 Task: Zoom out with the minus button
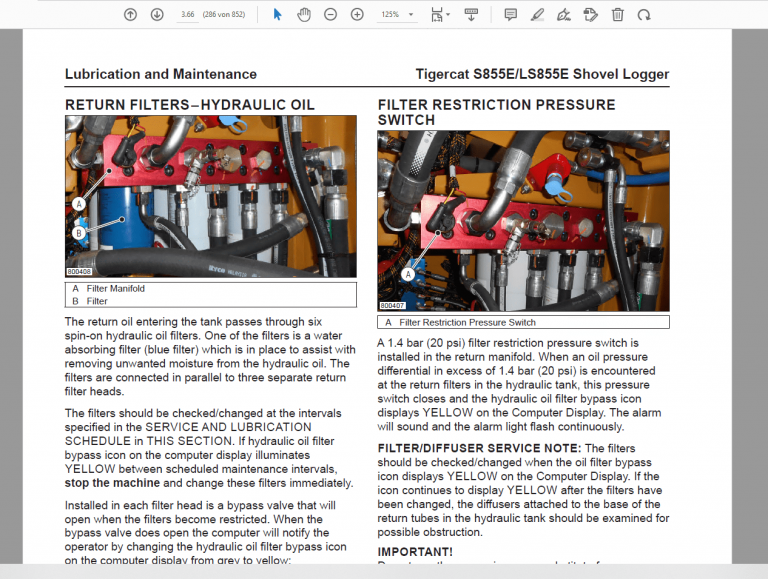pyautogui.click(x=331, y=15)
